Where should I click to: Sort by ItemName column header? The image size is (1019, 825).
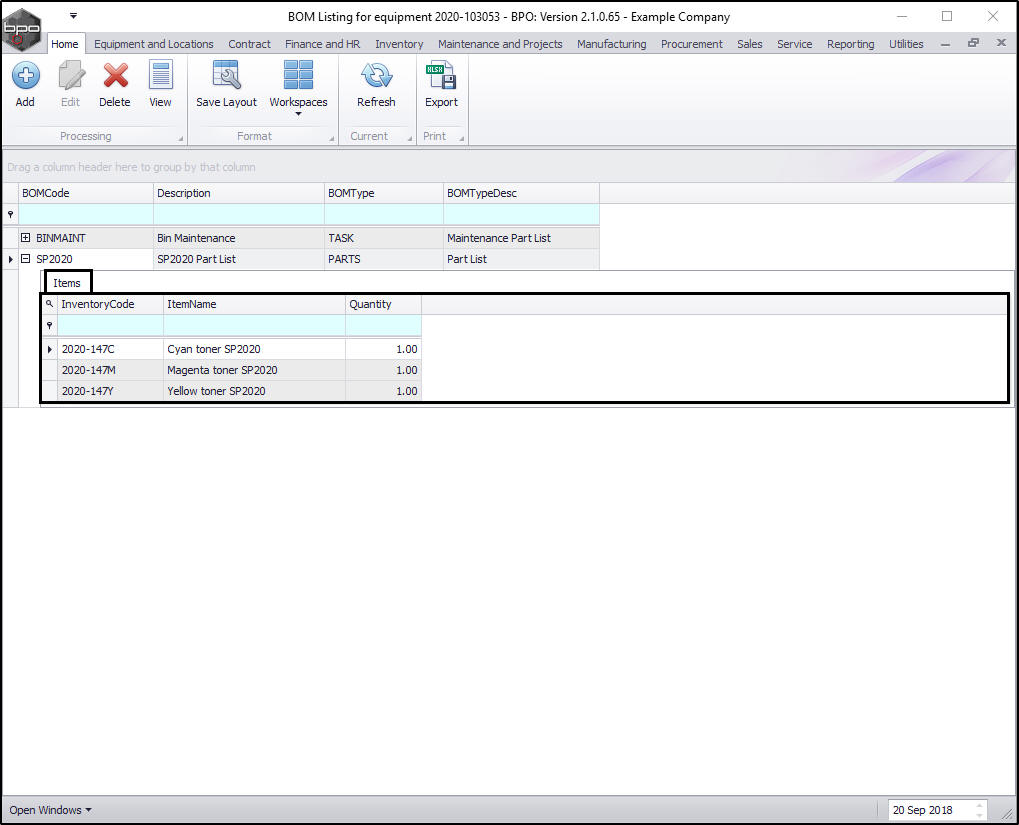click(254, 304)
